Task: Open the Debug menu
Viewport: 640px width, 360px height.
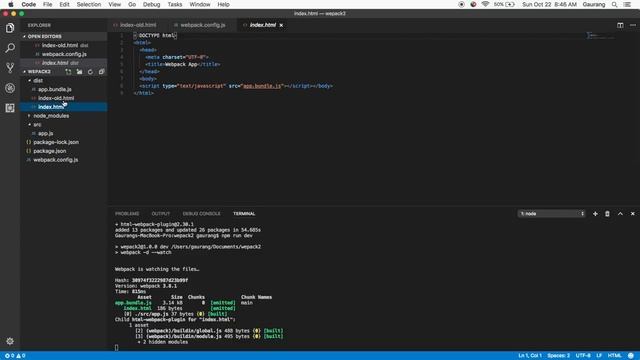Action: coord(151,4)
